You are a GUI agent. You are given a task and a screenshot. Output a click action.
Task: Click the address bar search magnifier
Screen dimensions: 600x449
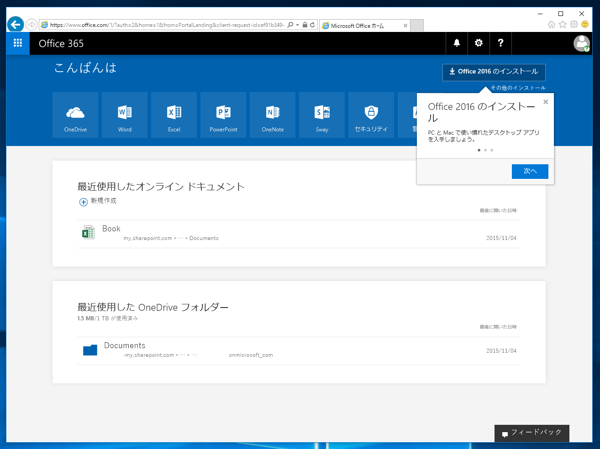point(290,25)
